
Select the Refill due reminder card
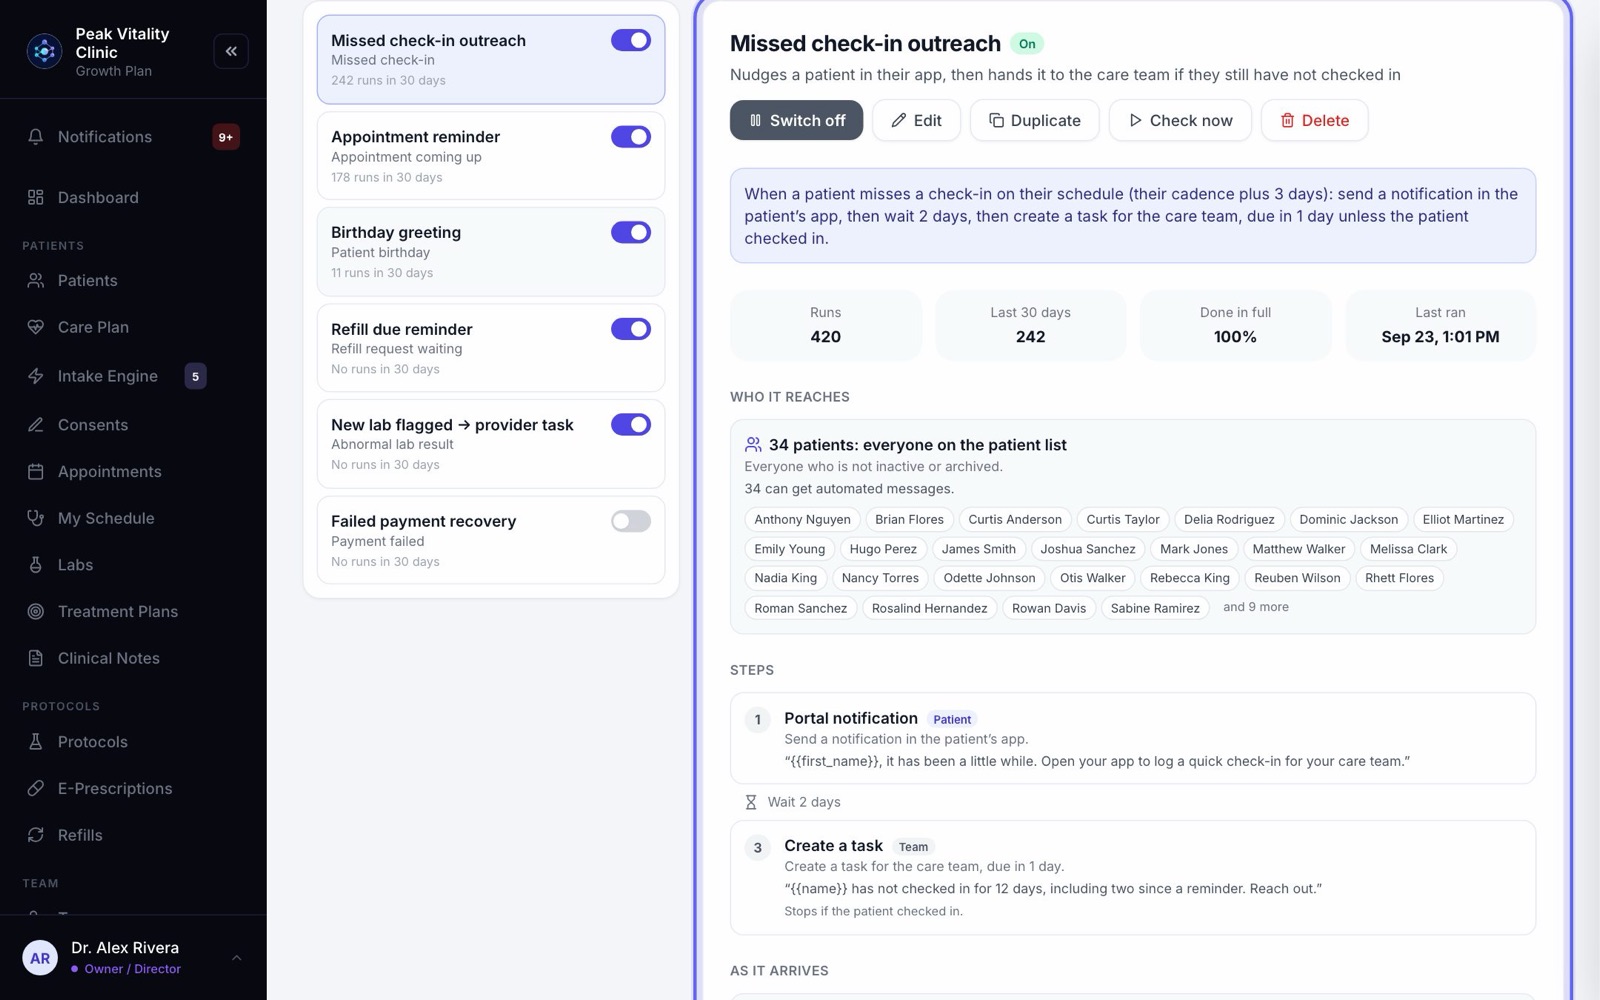(x=491, y=348)
